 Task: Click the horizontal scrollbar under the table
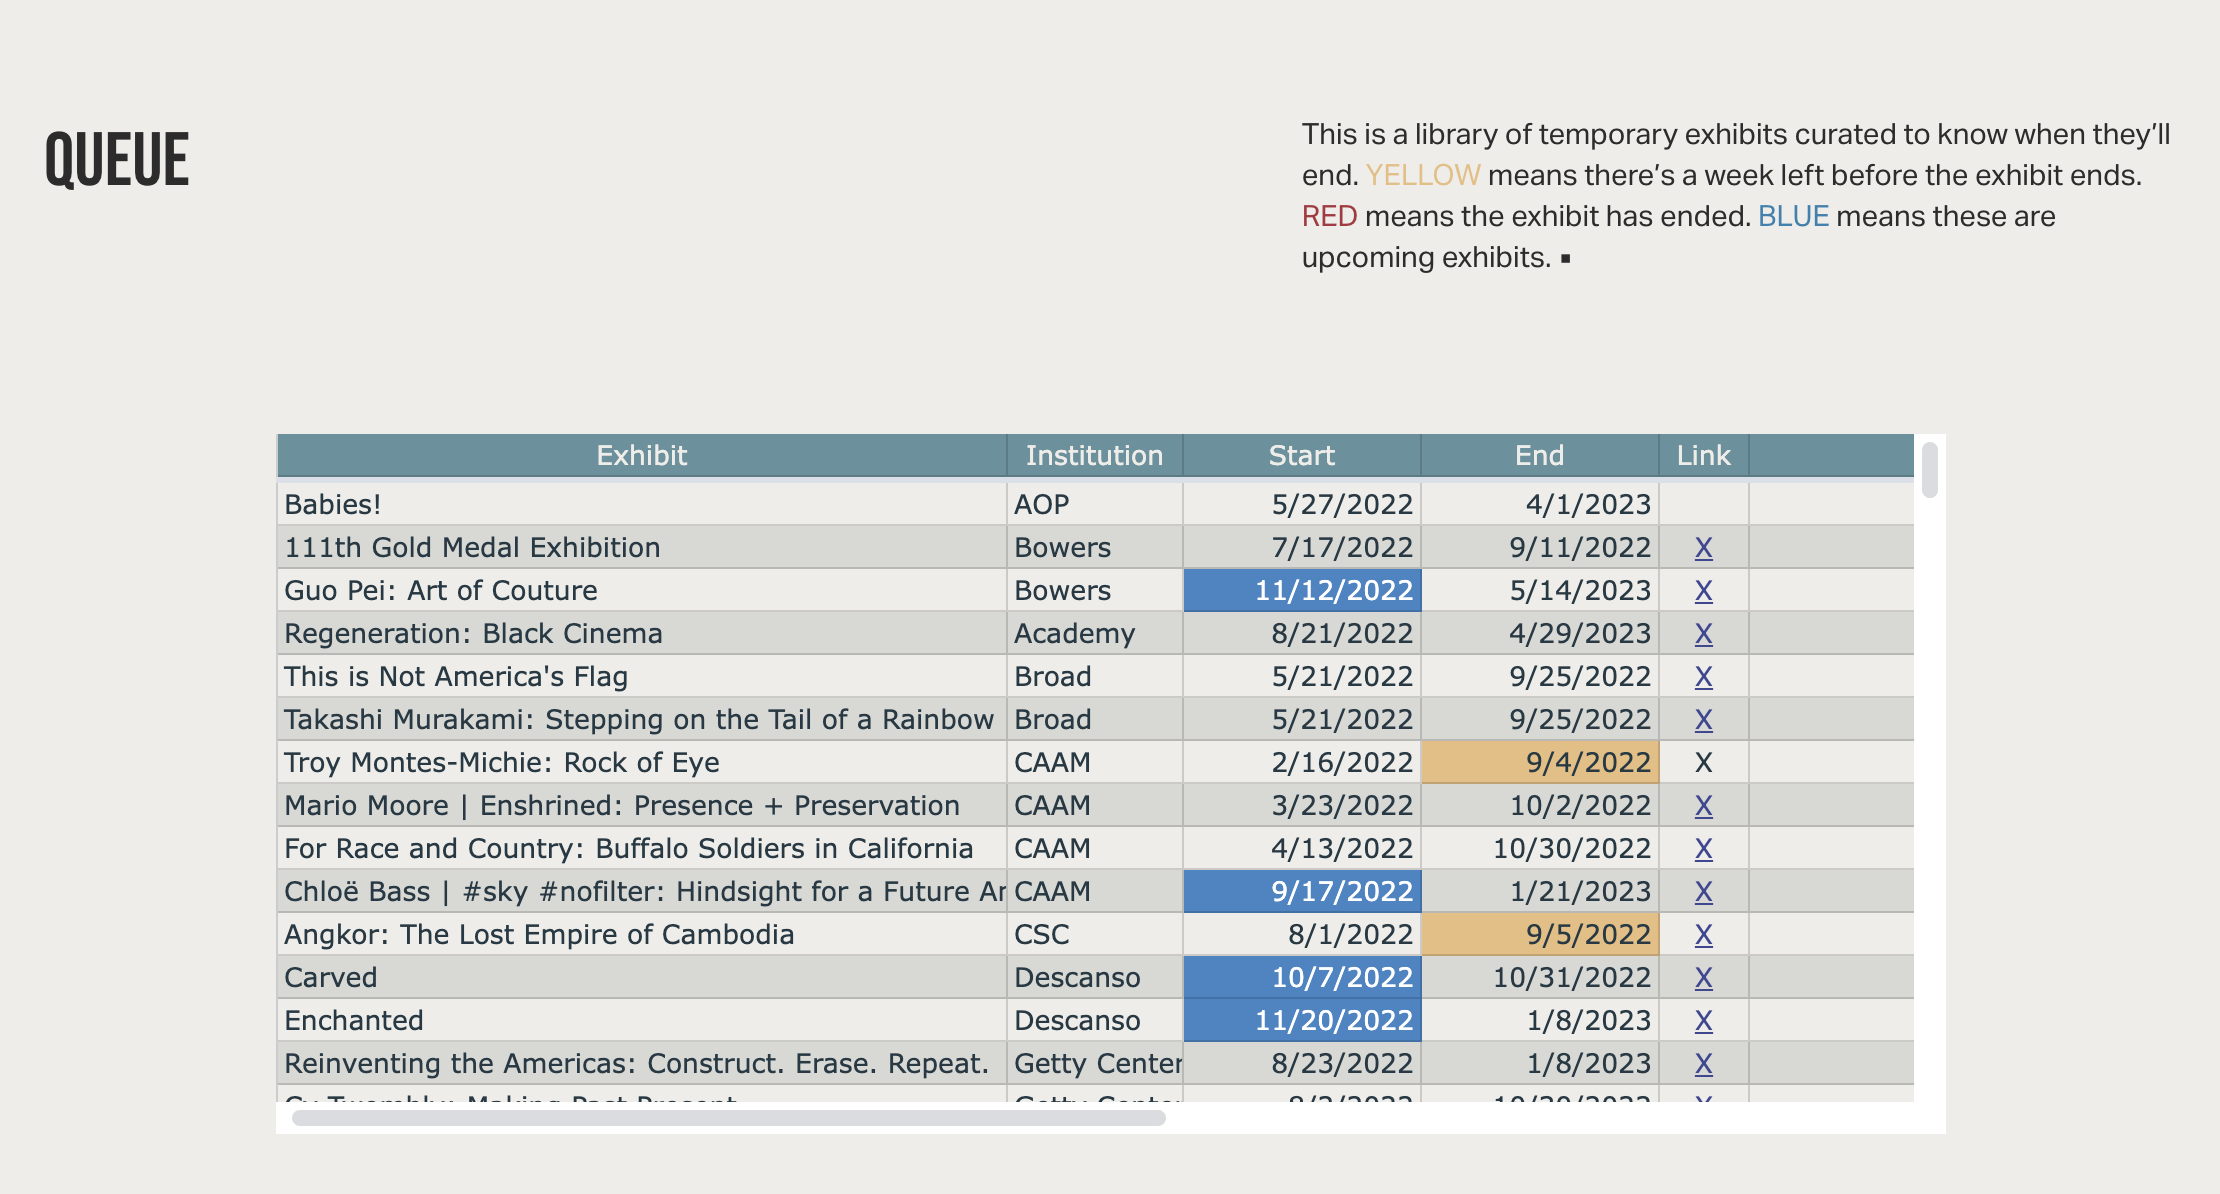click(728, 1118)
